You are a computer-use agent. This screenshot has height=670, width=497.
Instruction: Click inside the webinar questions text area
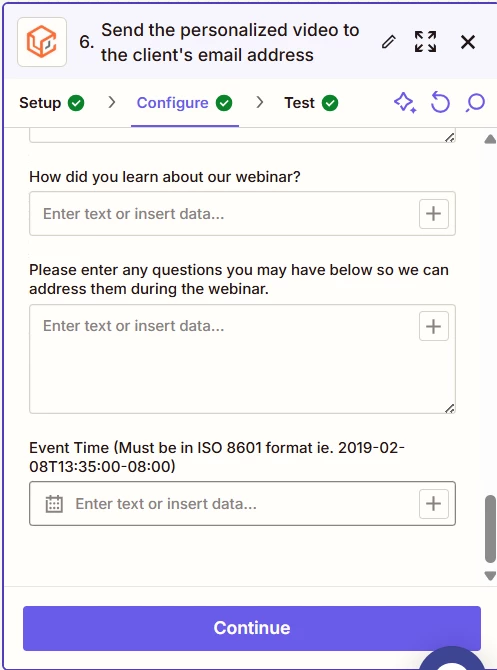224,359
